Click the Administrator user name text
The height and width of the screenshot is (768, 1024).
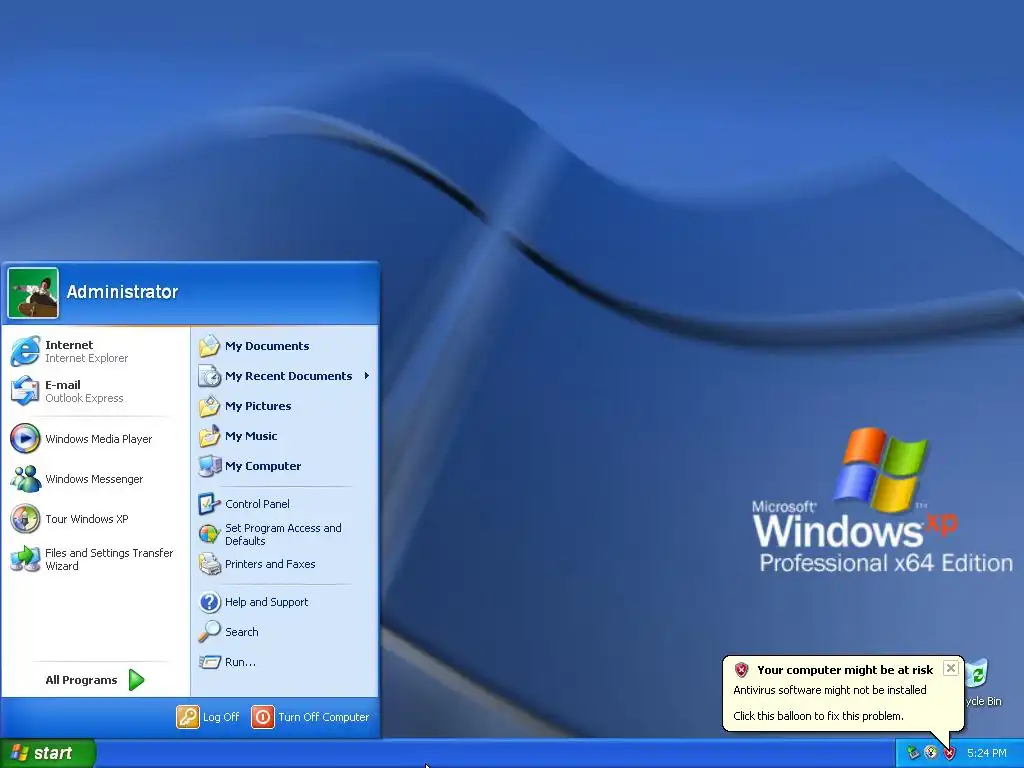coord(122,292)
